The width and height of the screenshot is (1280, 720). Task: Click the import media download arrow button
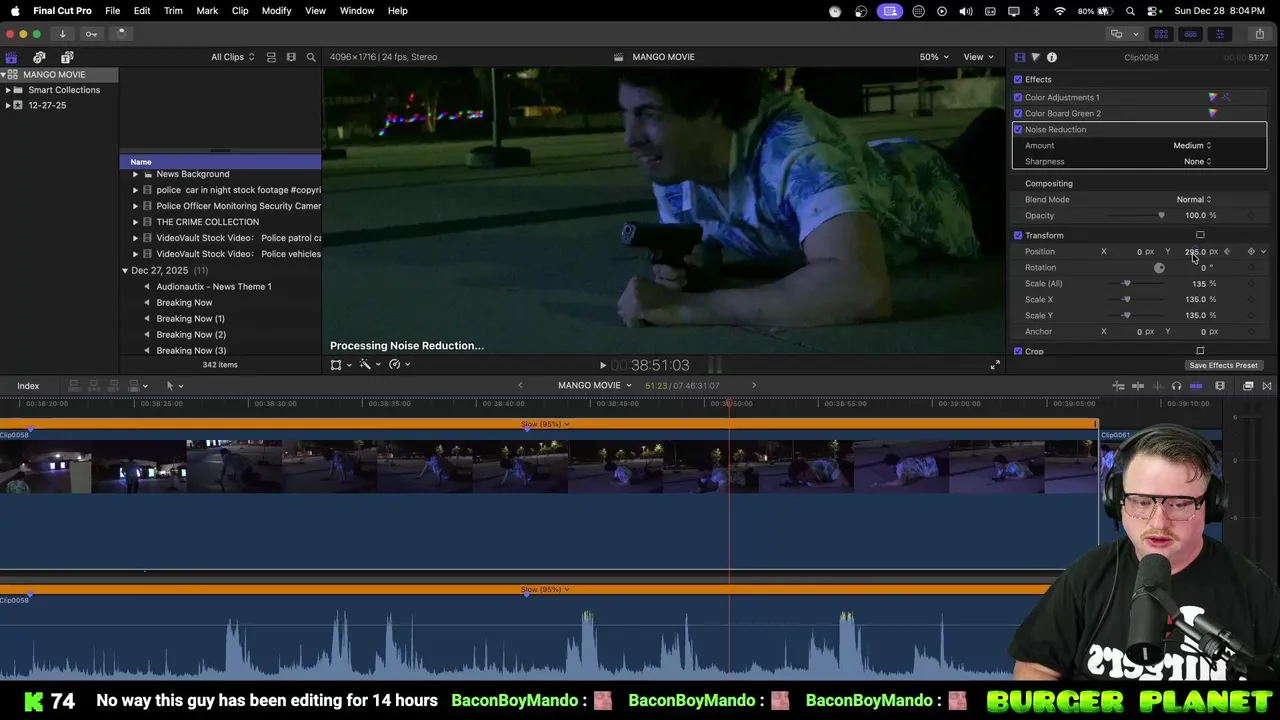point(62,33)
